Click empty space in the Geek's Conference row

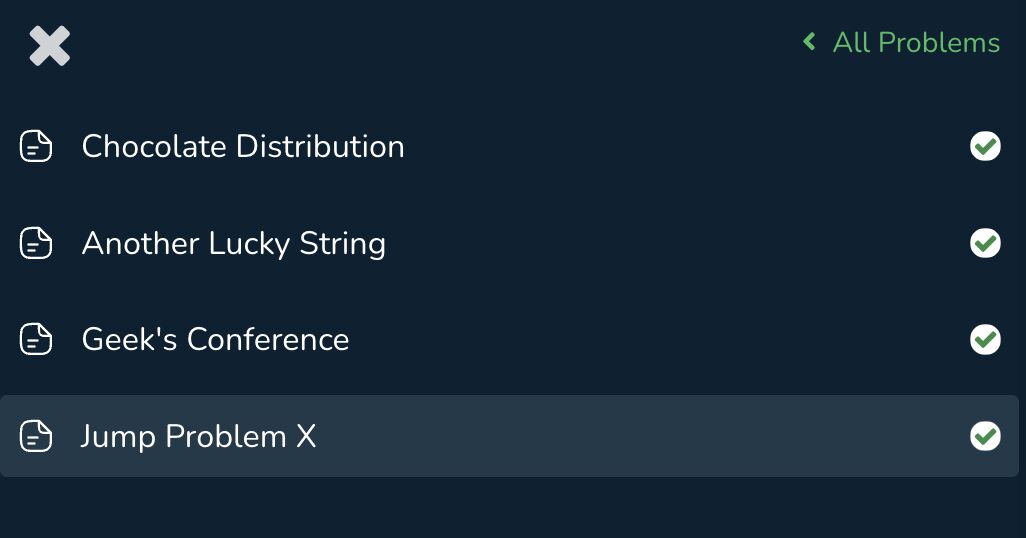tap(654, 339)
